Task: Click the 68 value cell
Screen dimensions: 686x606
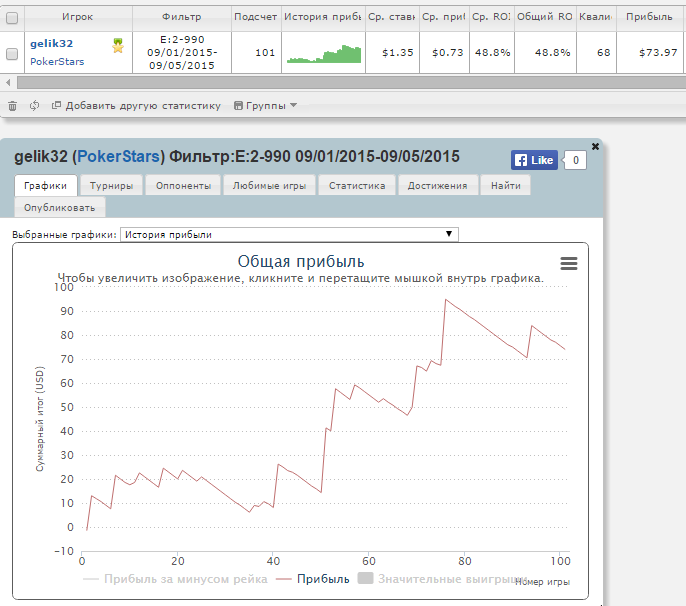Action: 596,53
